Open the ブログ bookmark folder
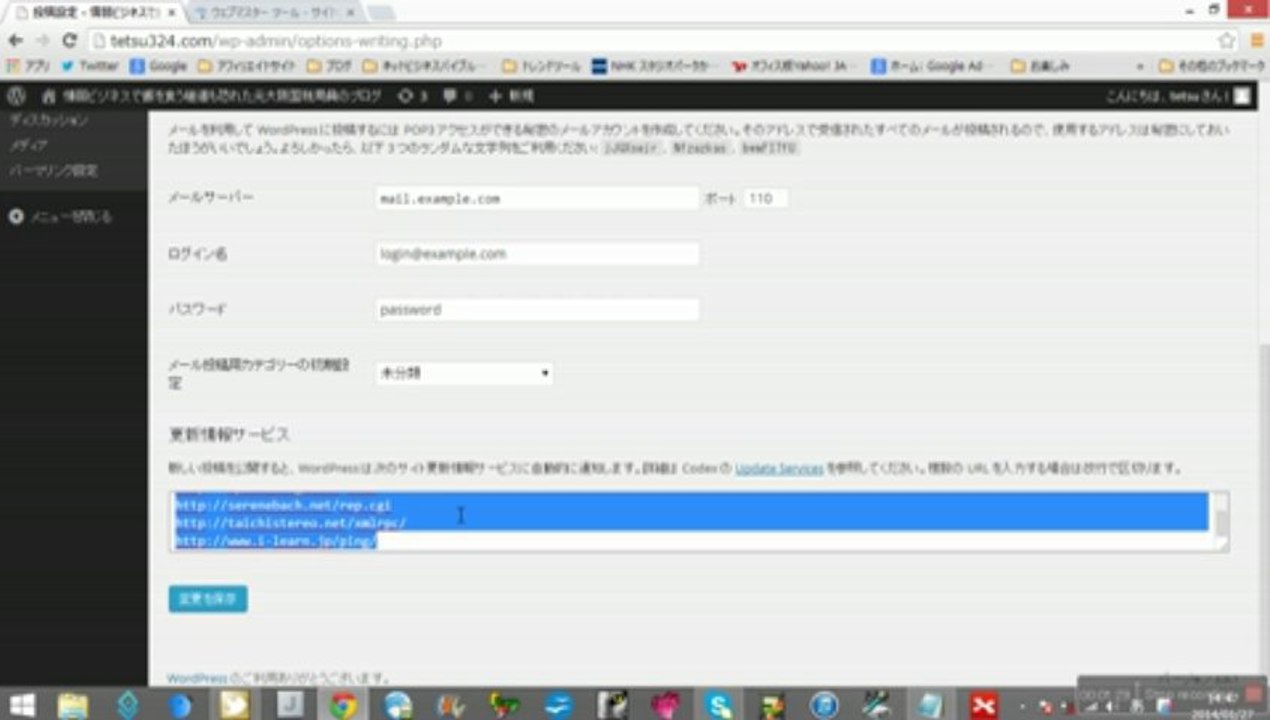 [328, 66]
